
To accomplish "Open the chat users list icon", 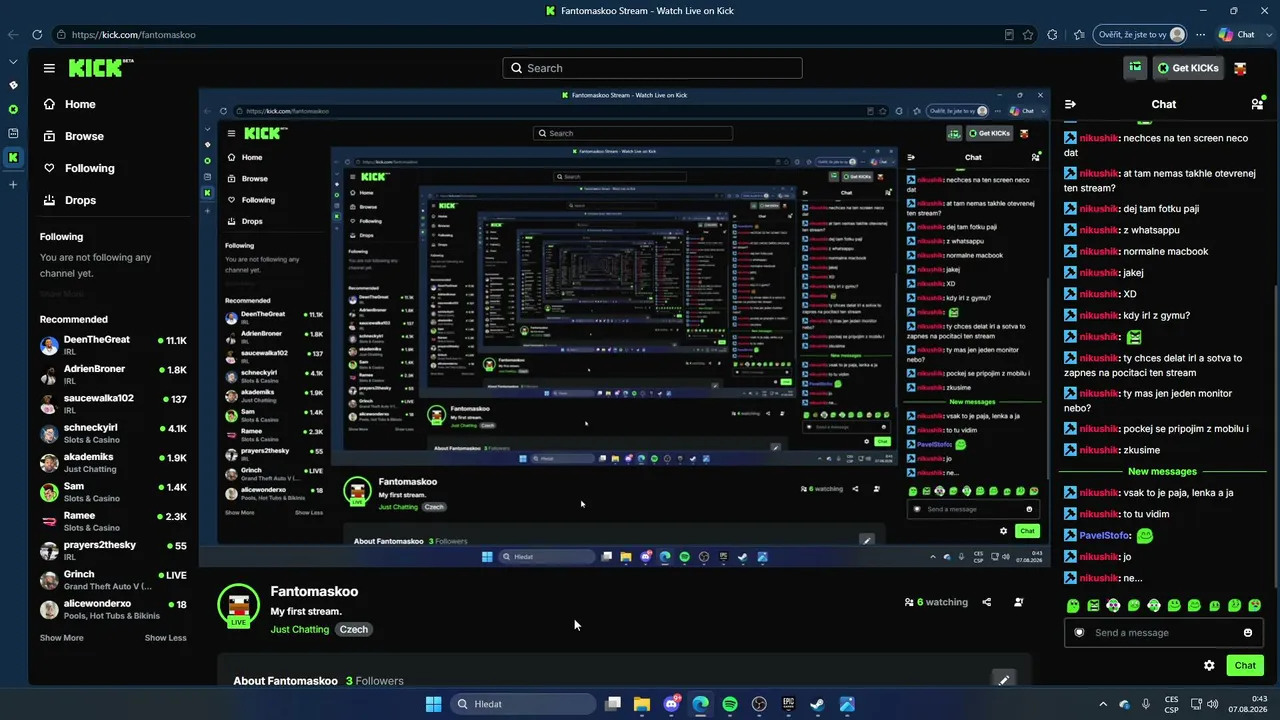I will point(1257,104).
